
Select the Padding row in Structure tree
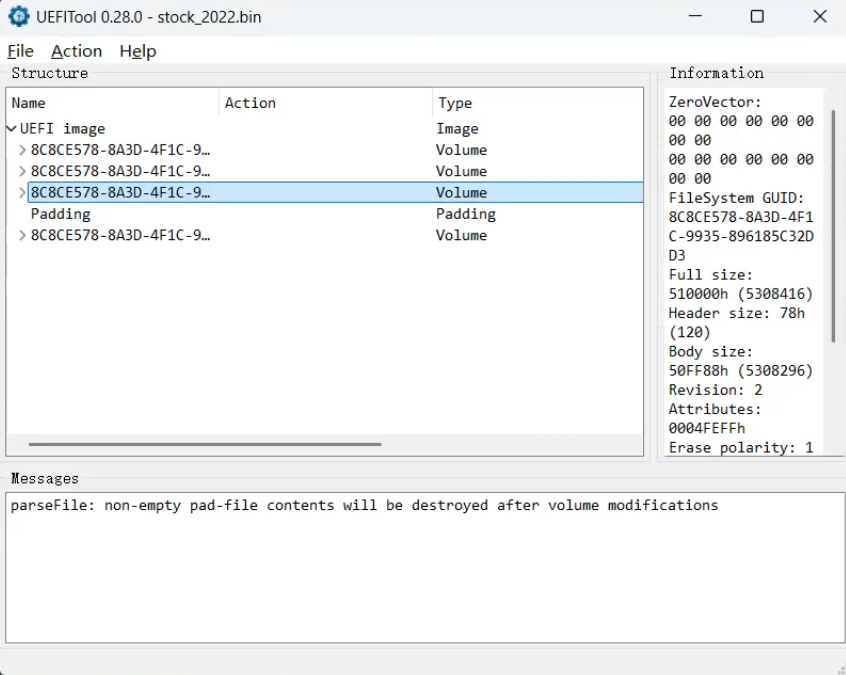325,214
